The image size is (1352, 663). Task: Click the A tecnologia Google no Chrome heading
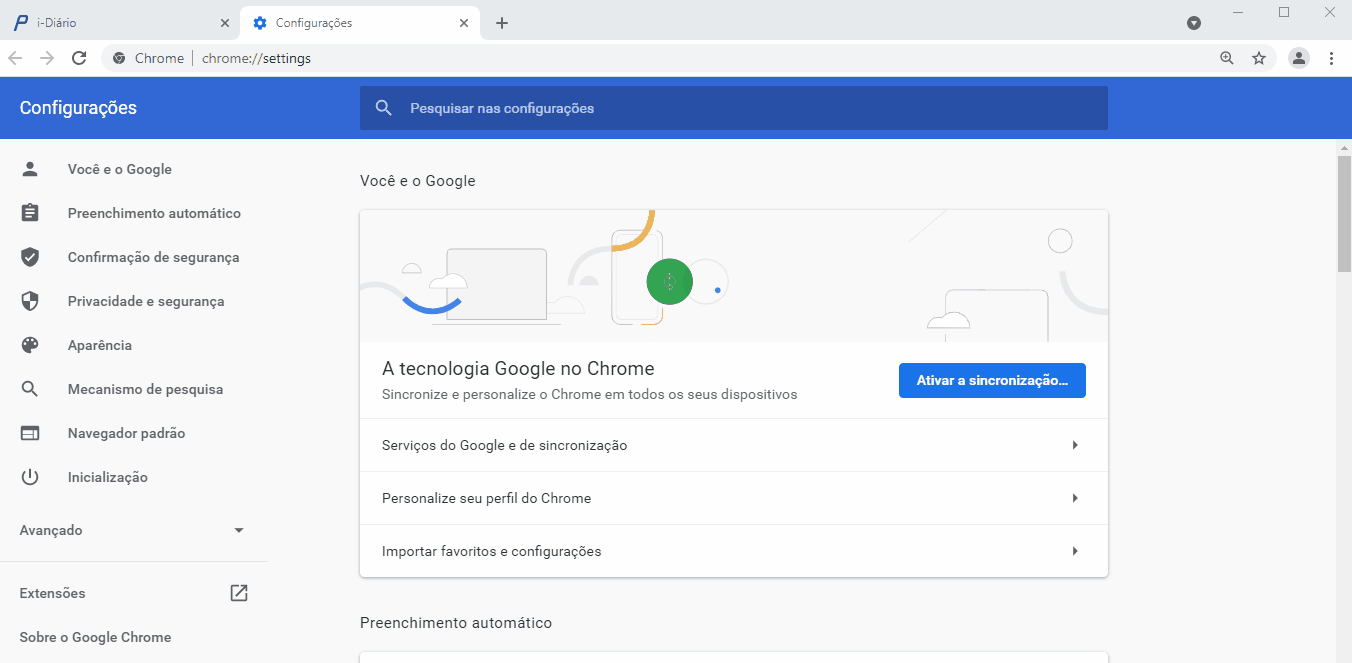click(x=518, y=369)
